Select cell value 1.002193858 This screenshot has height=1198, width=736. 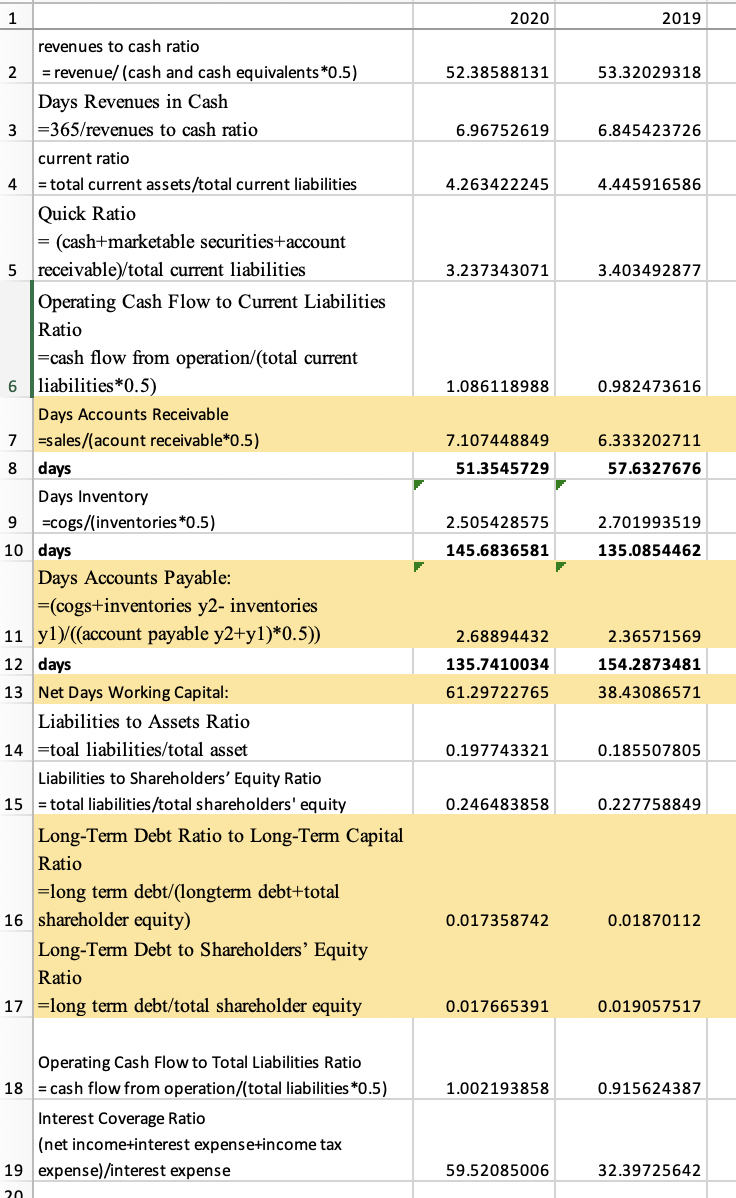click(x=484, y=1059)
